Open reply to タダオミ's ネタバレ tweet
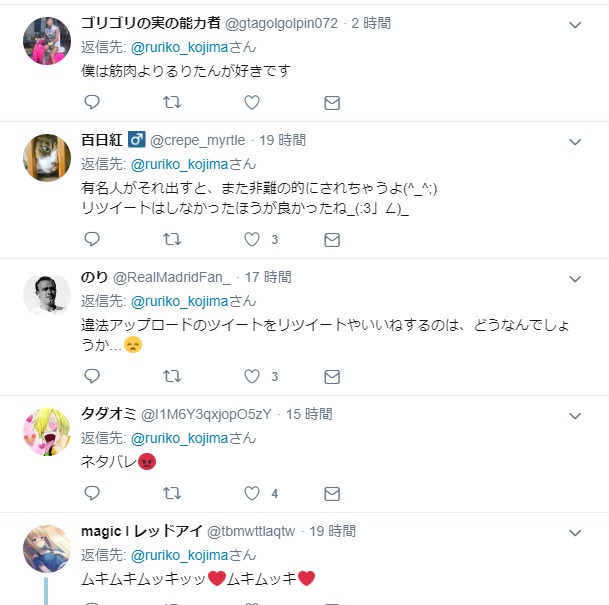Viewport: 609px width, 605px height. coord(92,493)
